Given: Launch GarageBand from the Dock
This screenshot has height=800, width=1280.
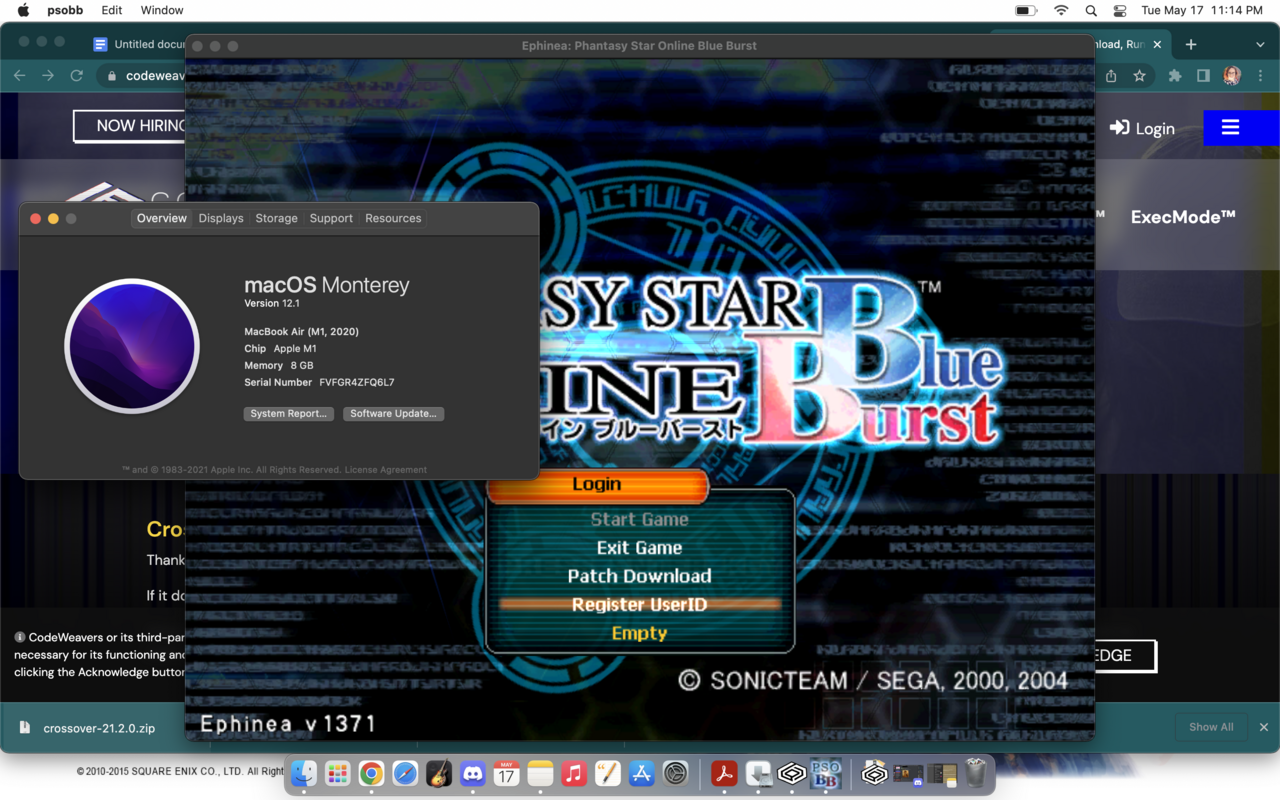Looking at the screenshot, I should (439, 773).
